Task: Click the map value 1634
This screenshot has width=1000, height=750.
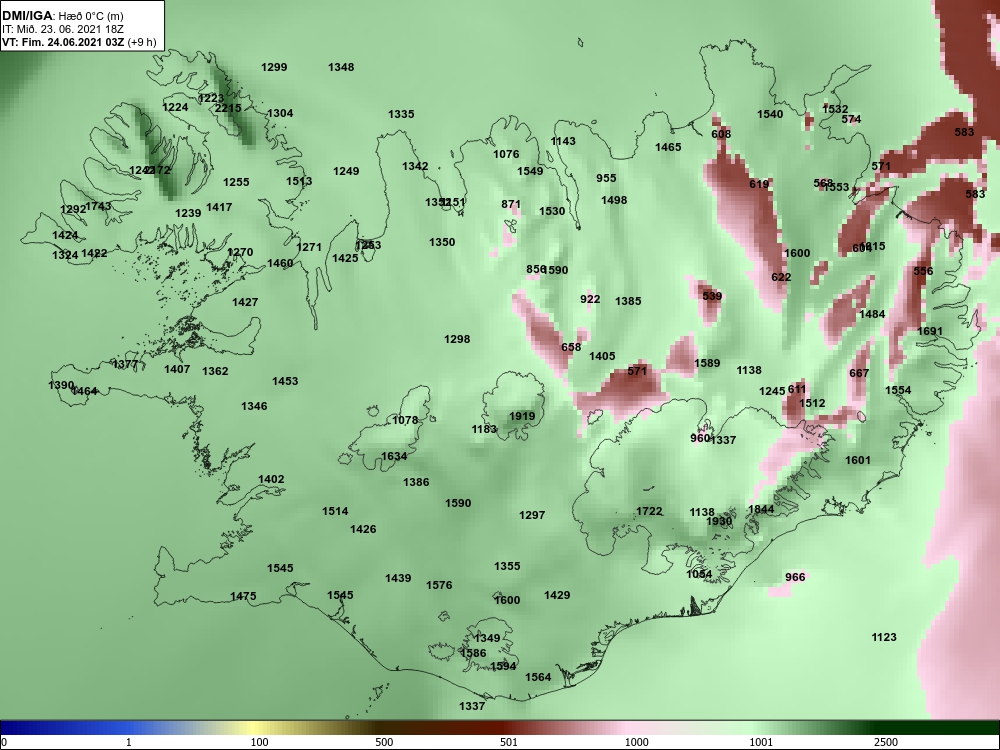Action: (394, 456)
